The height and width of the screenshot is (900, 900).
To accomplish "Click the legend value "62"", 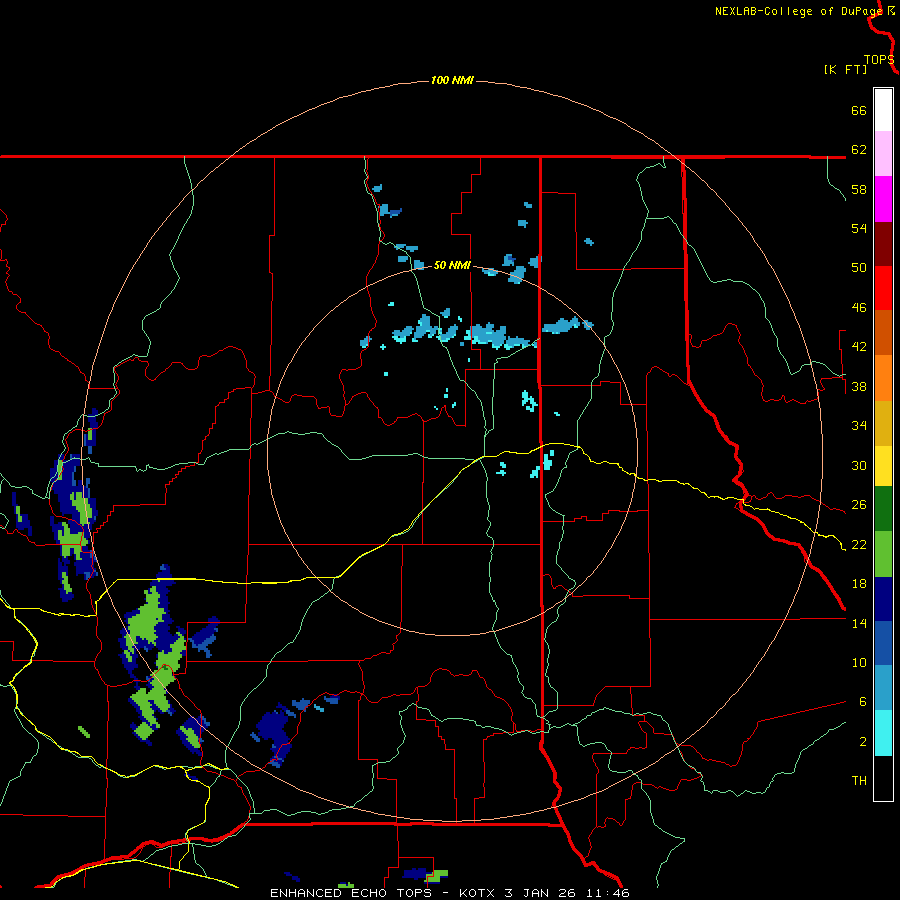I will coord(859,150).
